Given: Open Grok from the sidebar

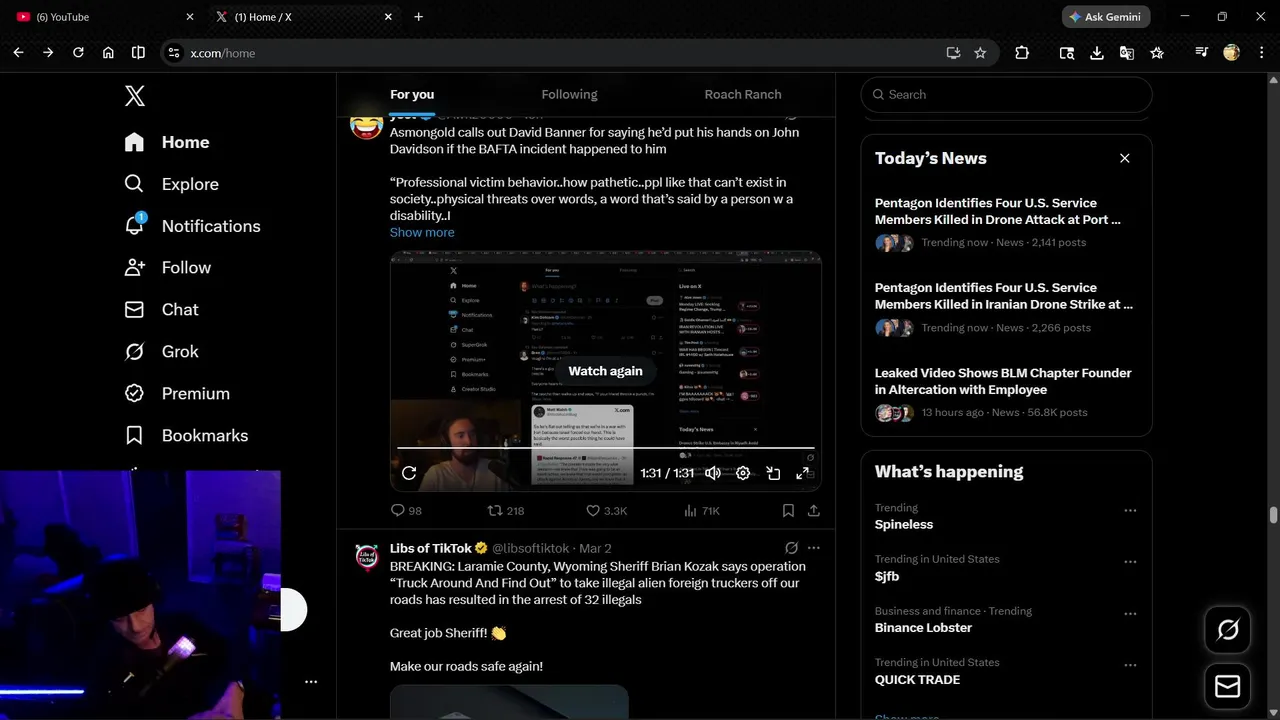Looking at the screenshot, I should click(161, 352).
